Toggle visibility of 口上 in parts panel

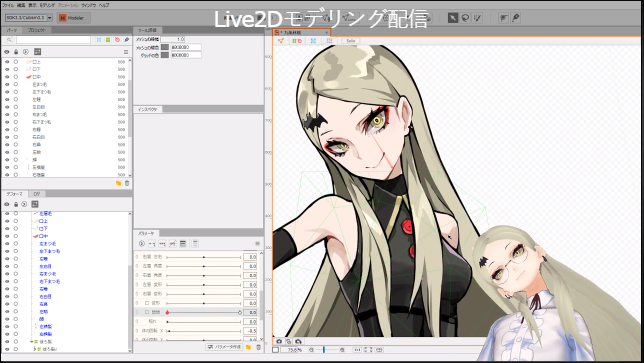(x=7, y=62)
